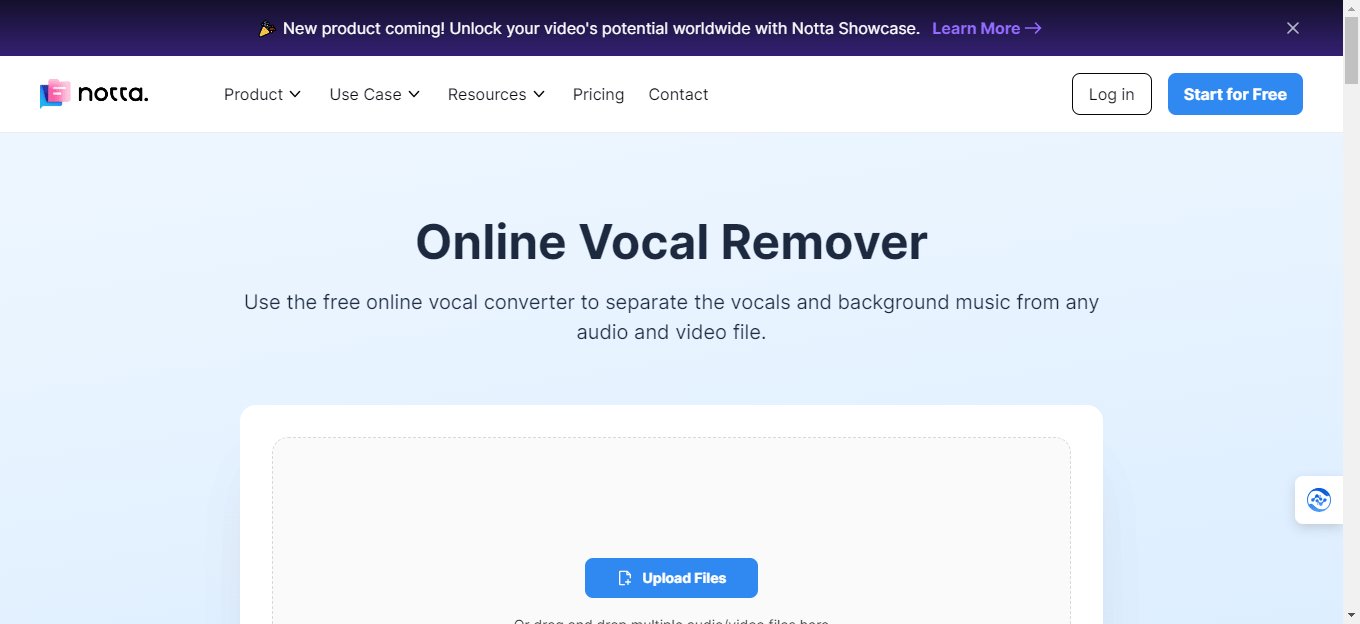This screenshot has width=1360, height=624.
Task: Click Learn More about Notta Showcase
Action: tap(976, 28)
